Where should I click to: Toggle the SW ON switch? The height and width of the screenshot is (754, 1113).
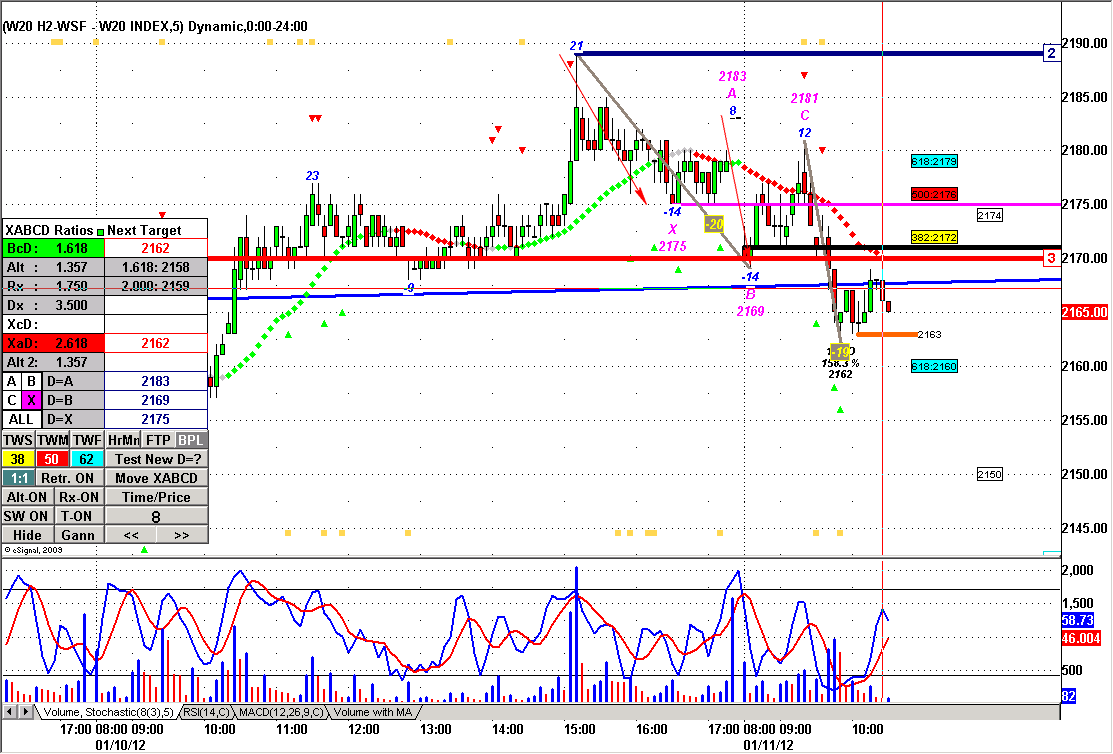coord(26,516)
